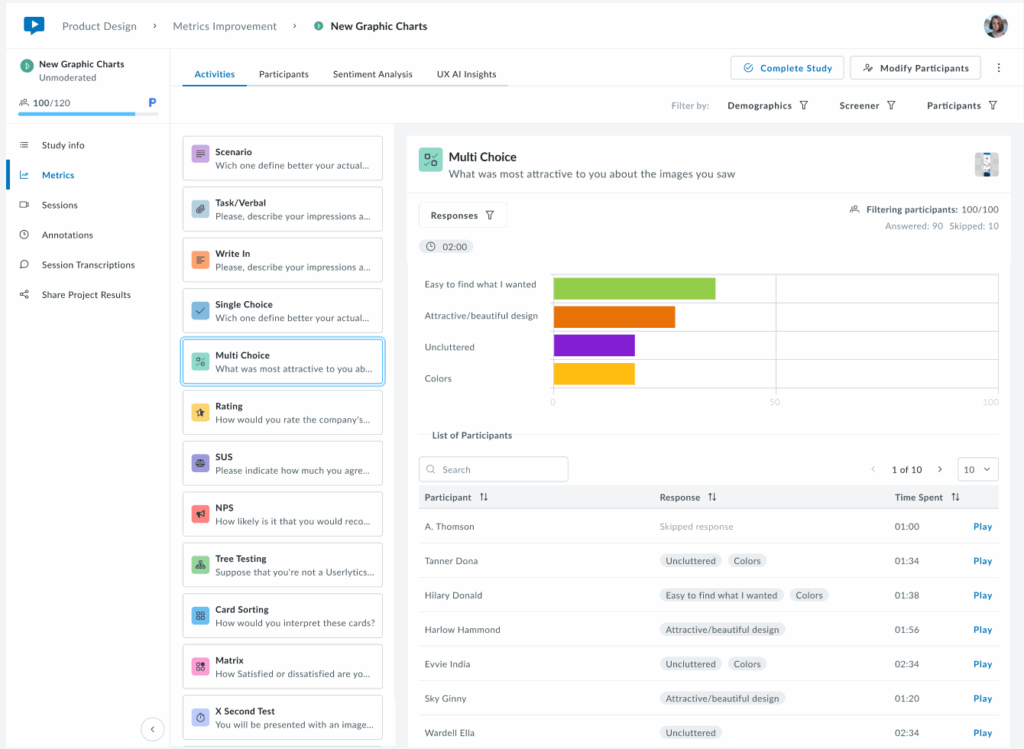The image size is (1024, 749).
Task: Open the Demographics filter funnel icon
Action: pos(806,104)
